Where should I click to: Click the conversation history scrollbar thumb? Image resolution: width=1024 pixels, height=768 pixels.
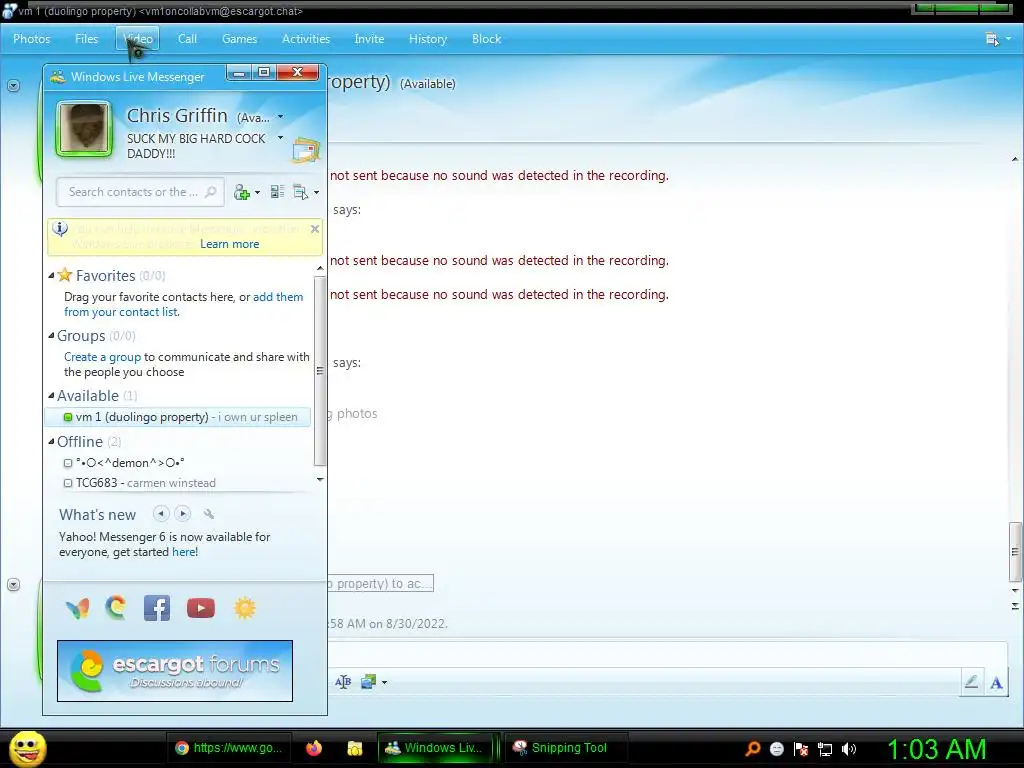point(1014,551)
